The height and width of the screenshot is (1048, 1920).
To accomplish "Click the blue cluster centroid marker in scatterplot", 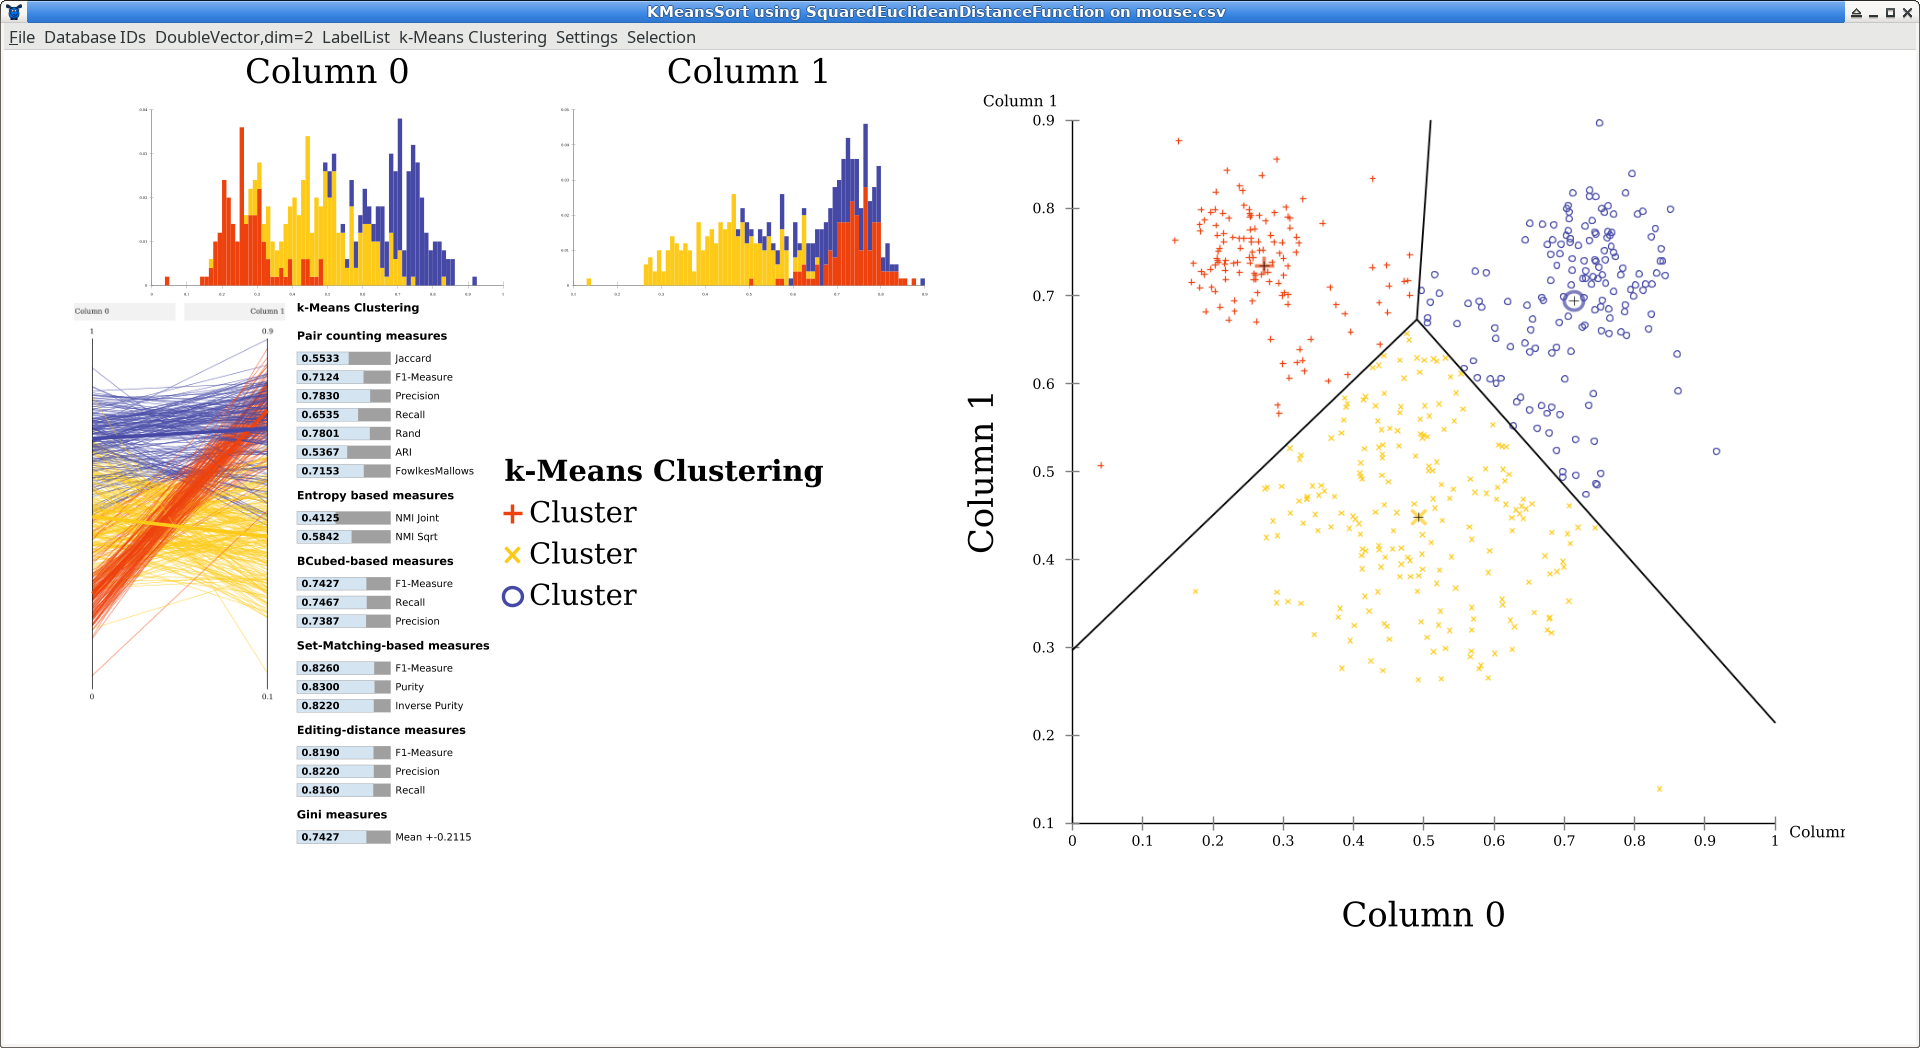I will click(1573, 300).
